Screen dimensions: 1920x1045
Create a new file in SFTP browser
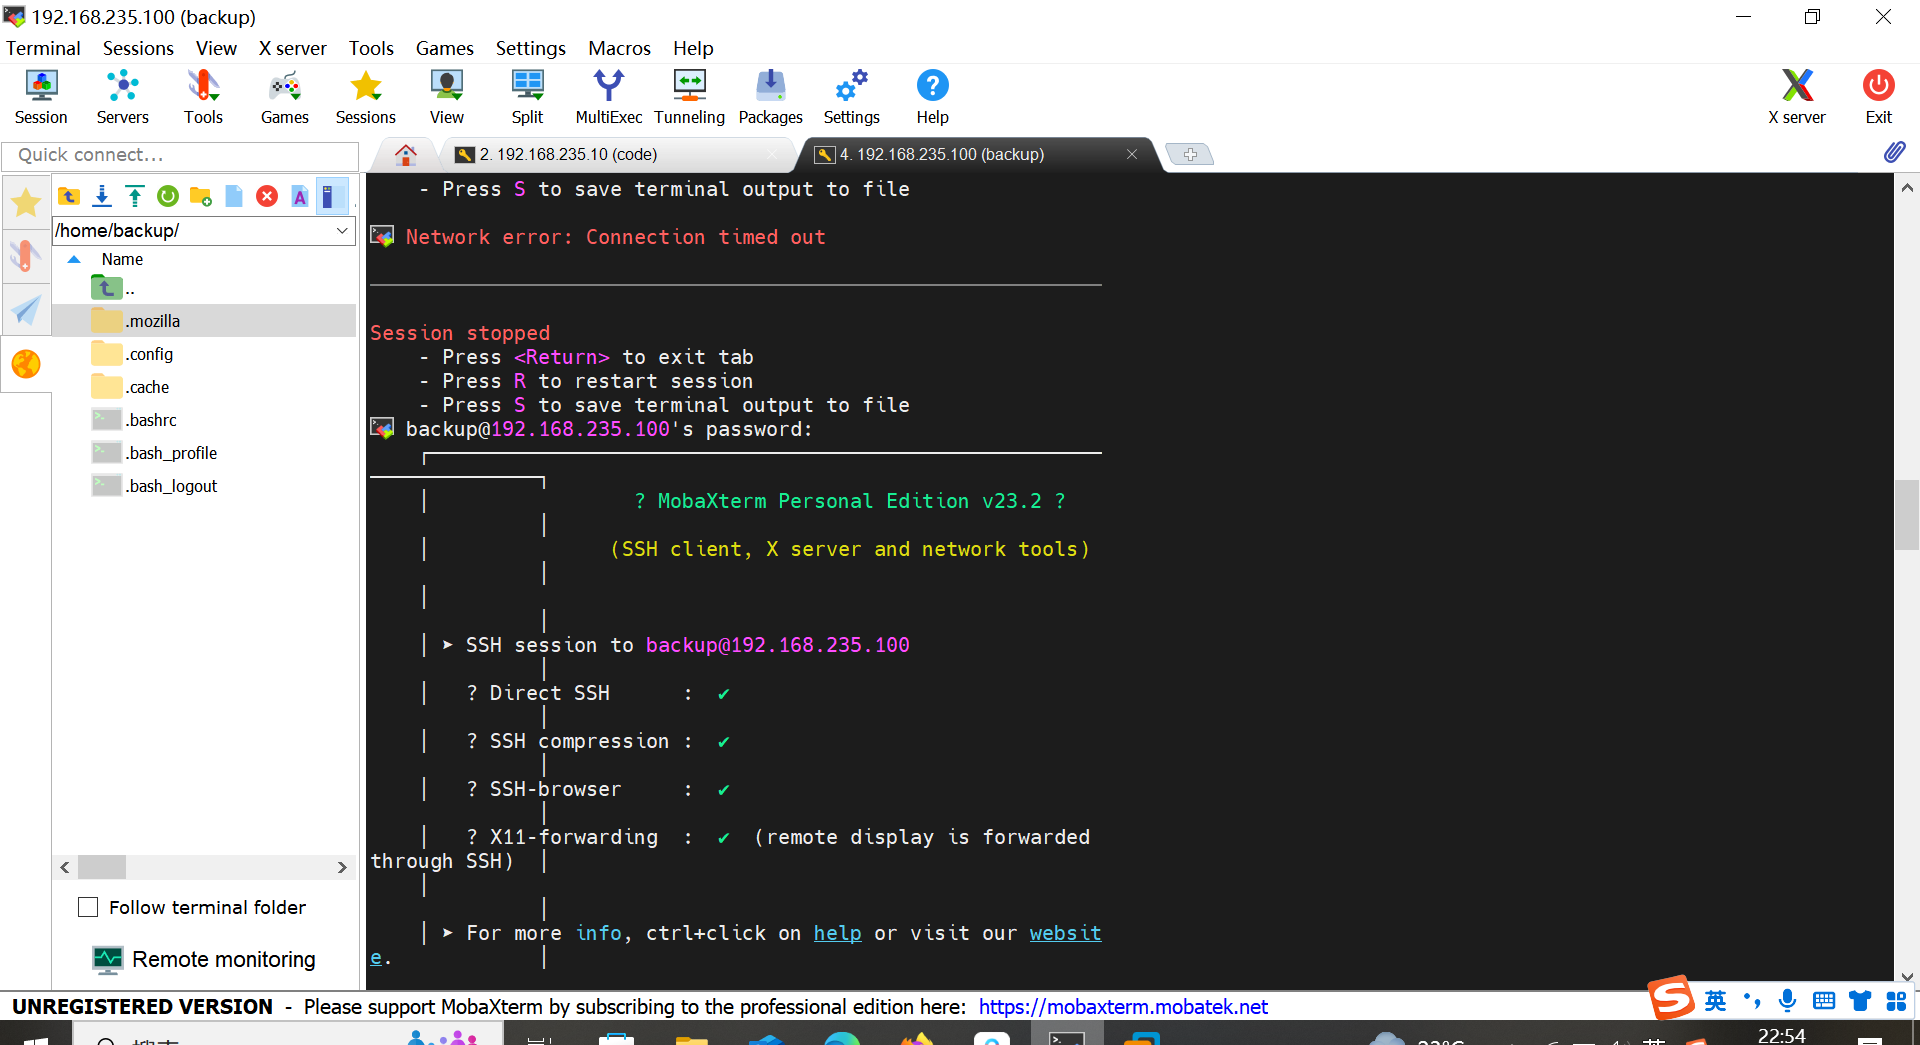pos(234,196)
